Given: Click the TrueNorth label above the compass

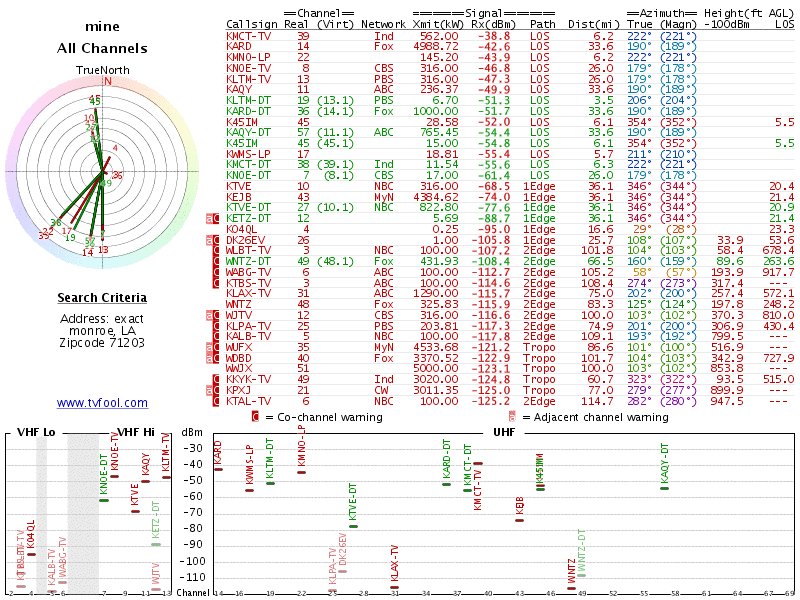Looking at the screenshot, I should click(x=102, y=69).
